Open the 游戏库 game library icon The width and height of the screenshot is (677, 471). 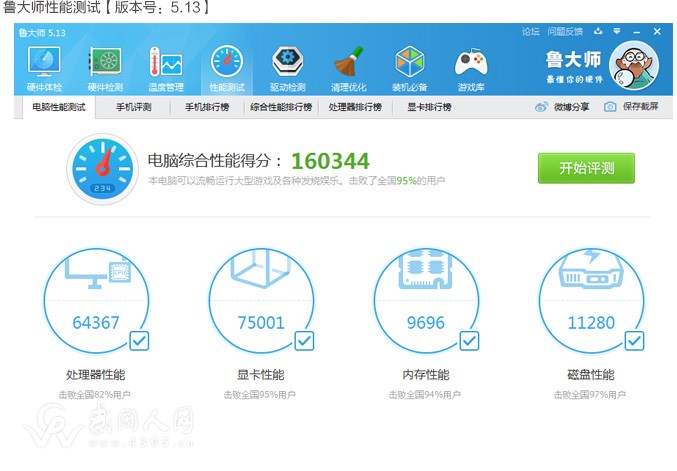coord(471,62)
